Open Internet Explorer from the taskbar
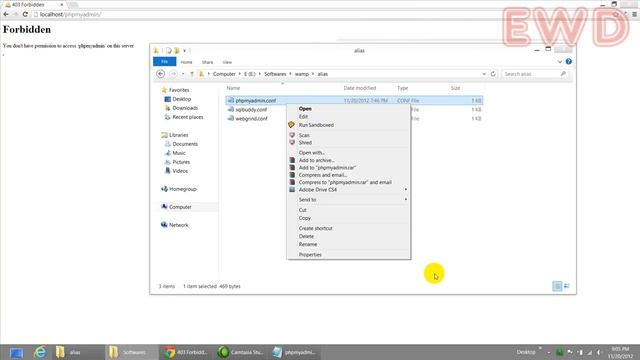Image resolution: width=640 pixels, height=360 pixels. point(40,352)
